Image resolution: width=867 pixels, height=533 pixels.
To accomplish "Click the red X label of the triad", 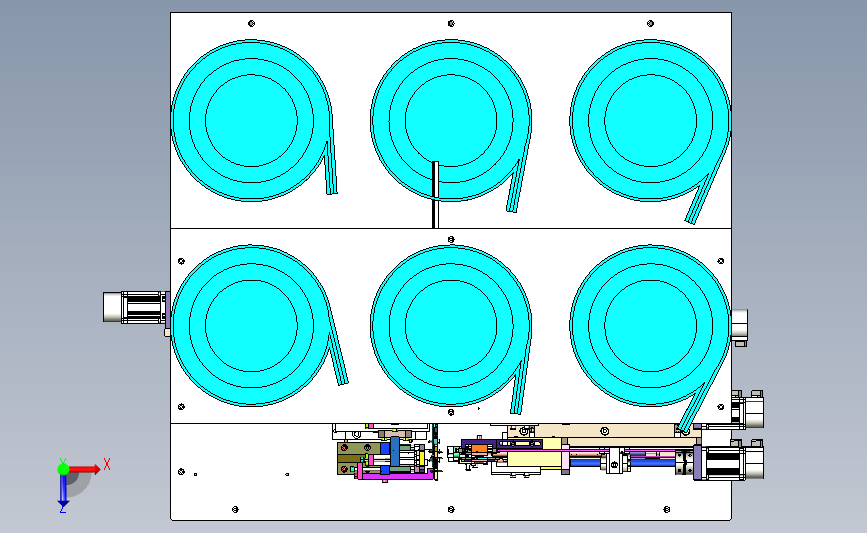I will pos(107,464).
